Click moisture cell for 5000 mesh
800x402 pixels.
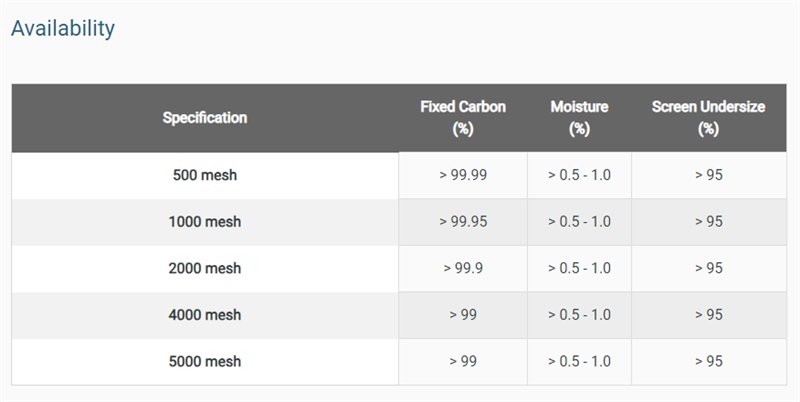pos(579,361)
